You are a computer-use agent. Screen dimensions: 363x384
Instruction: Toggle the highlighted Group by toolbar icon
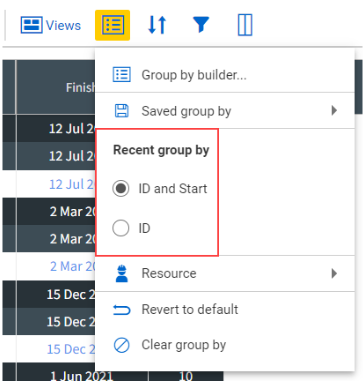112,25
